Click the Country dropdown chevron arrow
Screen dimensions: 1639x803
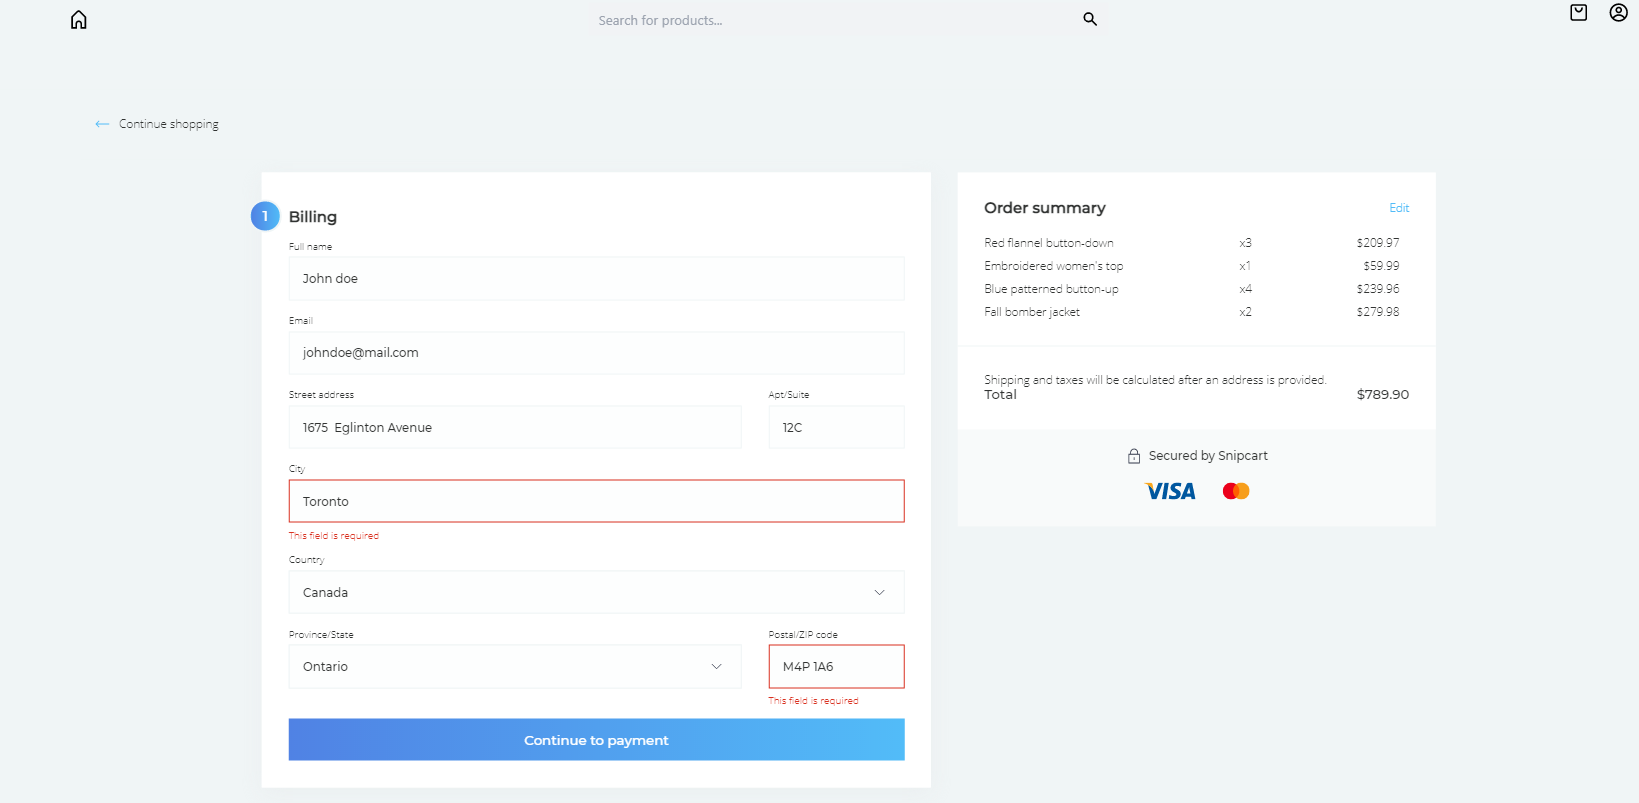point(879,592)
